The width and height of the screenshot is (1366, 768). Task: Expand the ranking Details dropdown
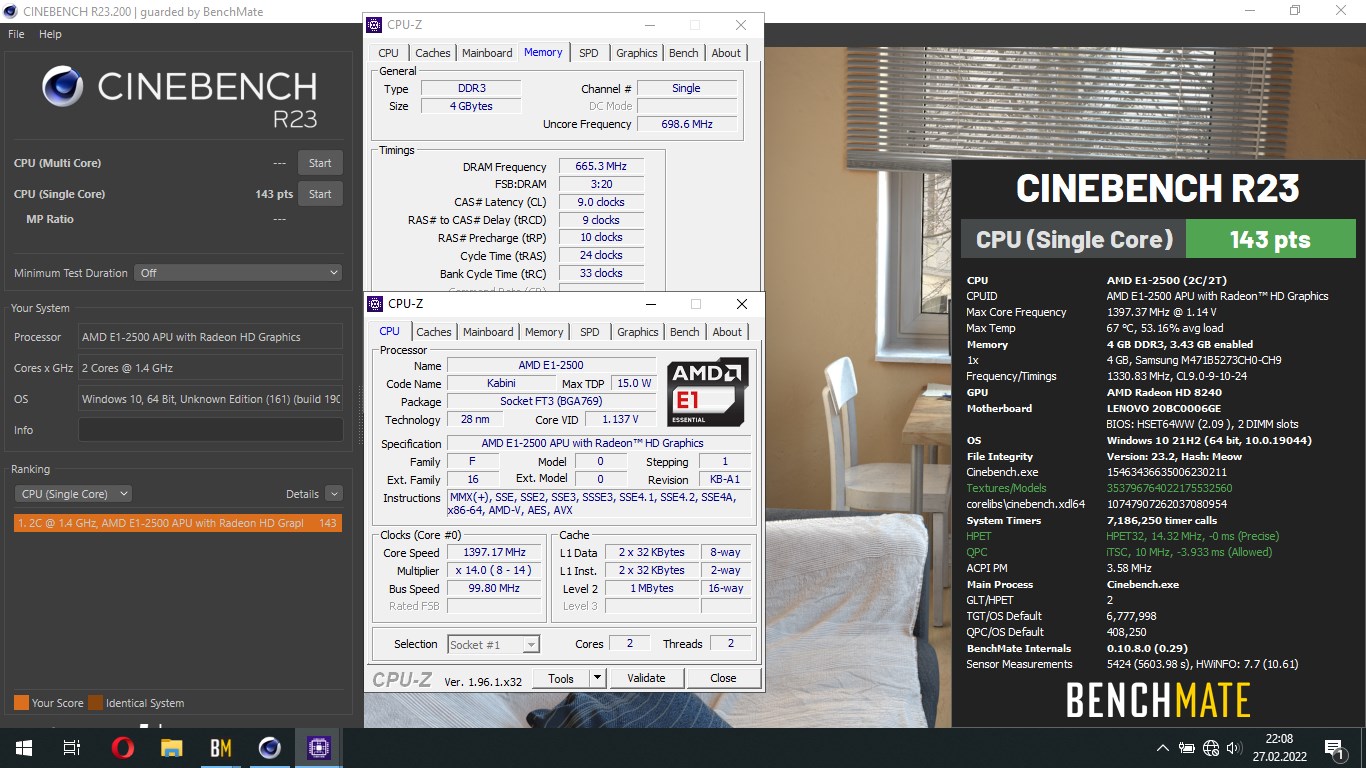pyautogui.click(x=334, y=494)
